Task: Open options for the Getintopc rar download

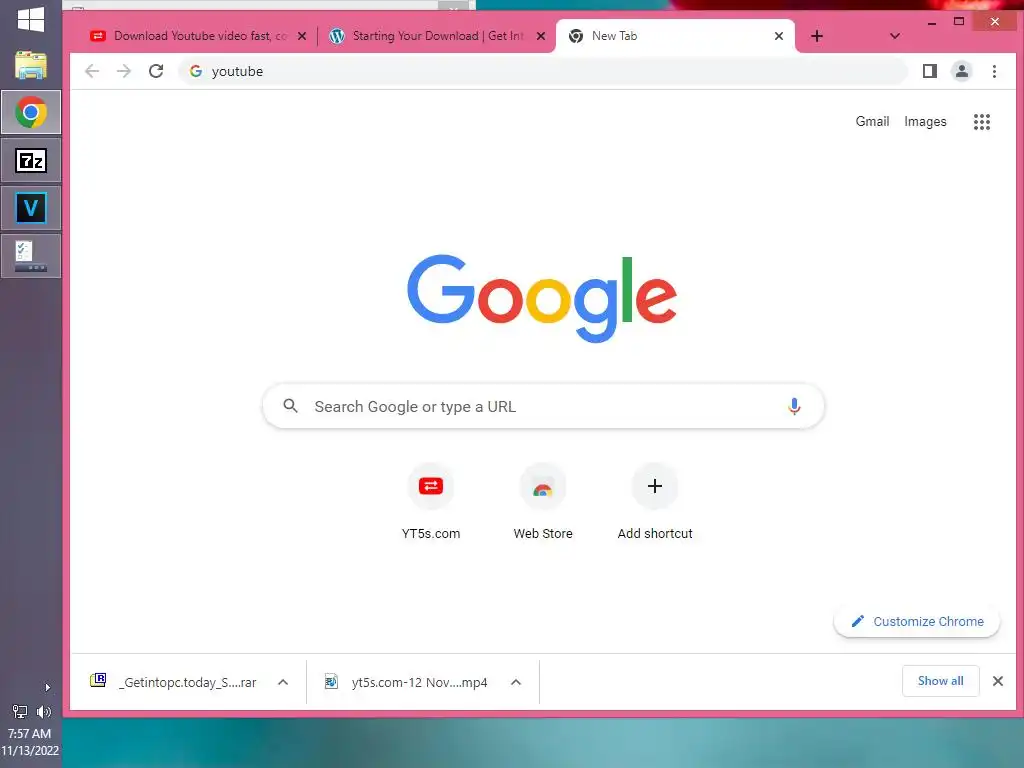Action: pos(283,682)
